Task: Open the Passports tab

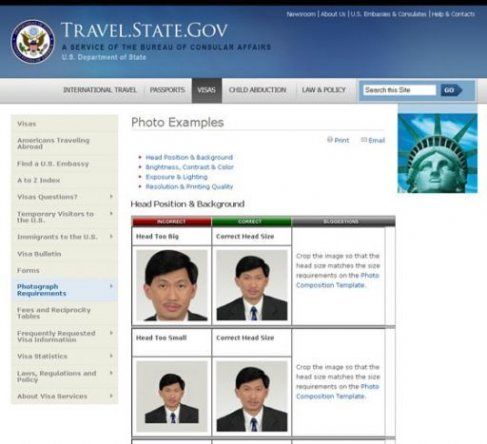Action: [x=167, y=90]
